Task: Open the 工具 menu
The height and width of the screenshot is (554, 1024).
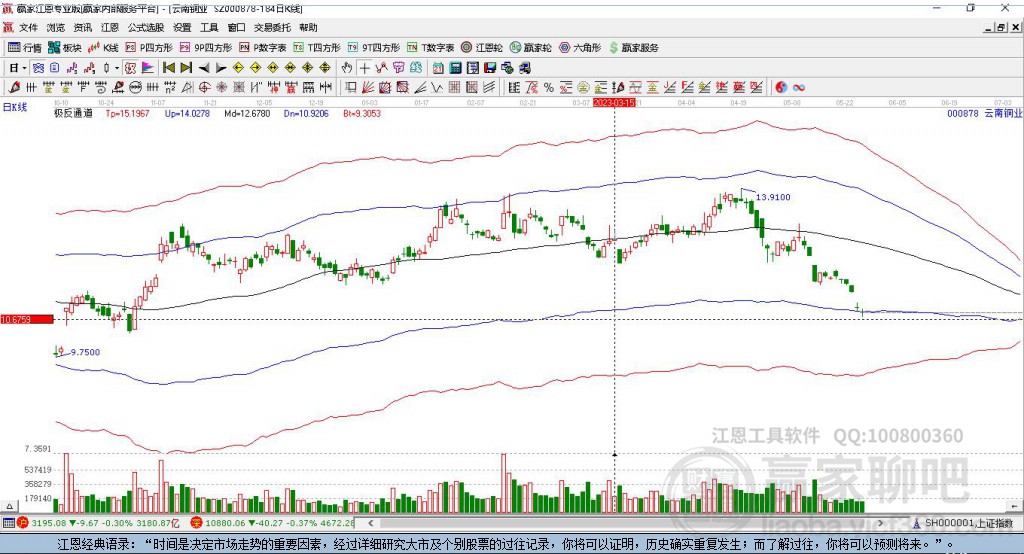Action: tap(209, 27)
